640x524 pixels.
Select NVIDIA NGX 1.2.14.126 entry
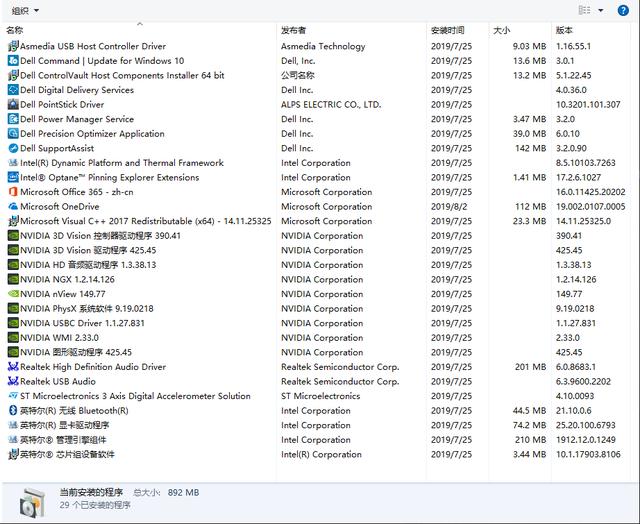click(67, 280)
